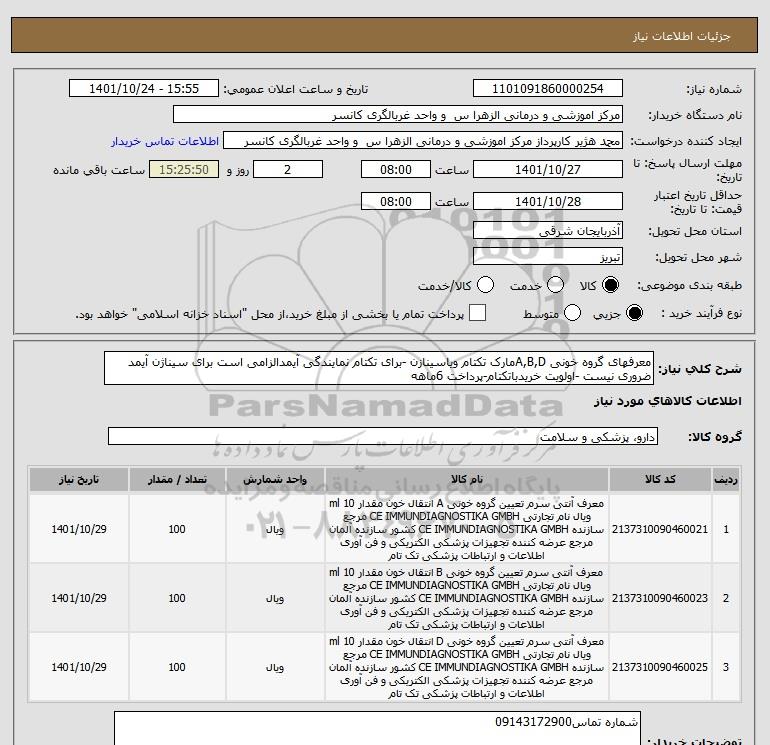Click the announcement date field 1401/10/24 - 15:55

click(x=144, y=88)
